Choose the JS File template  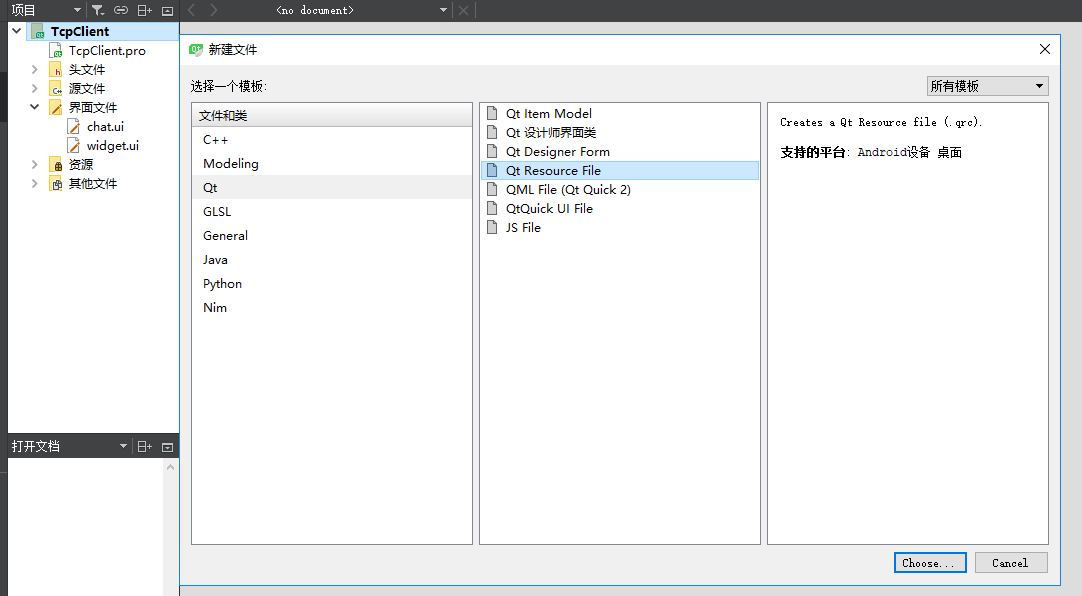[x=620, y=227]
